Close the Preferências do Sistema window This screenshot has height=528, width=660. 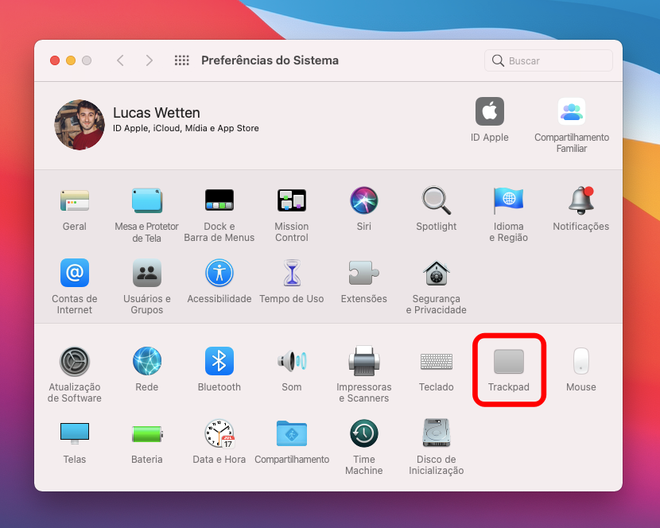coord(55,61)
